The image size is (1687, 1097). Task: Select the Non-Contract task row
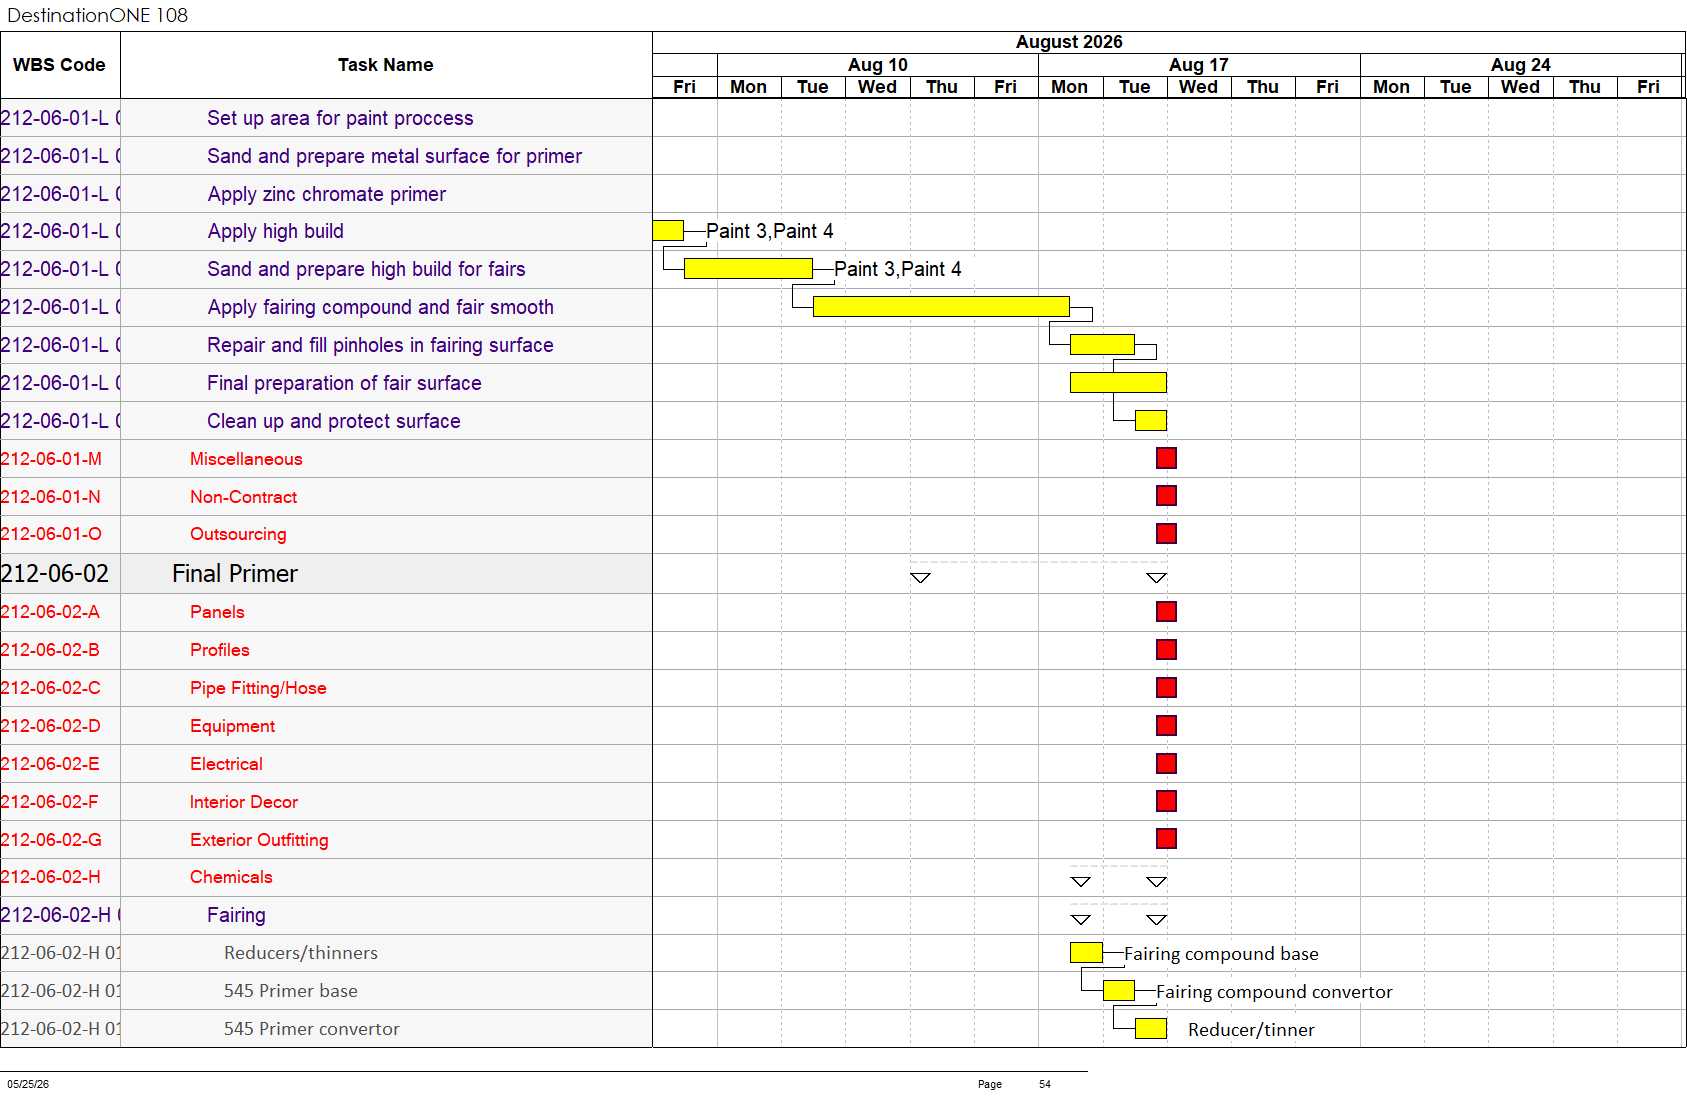pyautogui.click(x=243, y=497)
